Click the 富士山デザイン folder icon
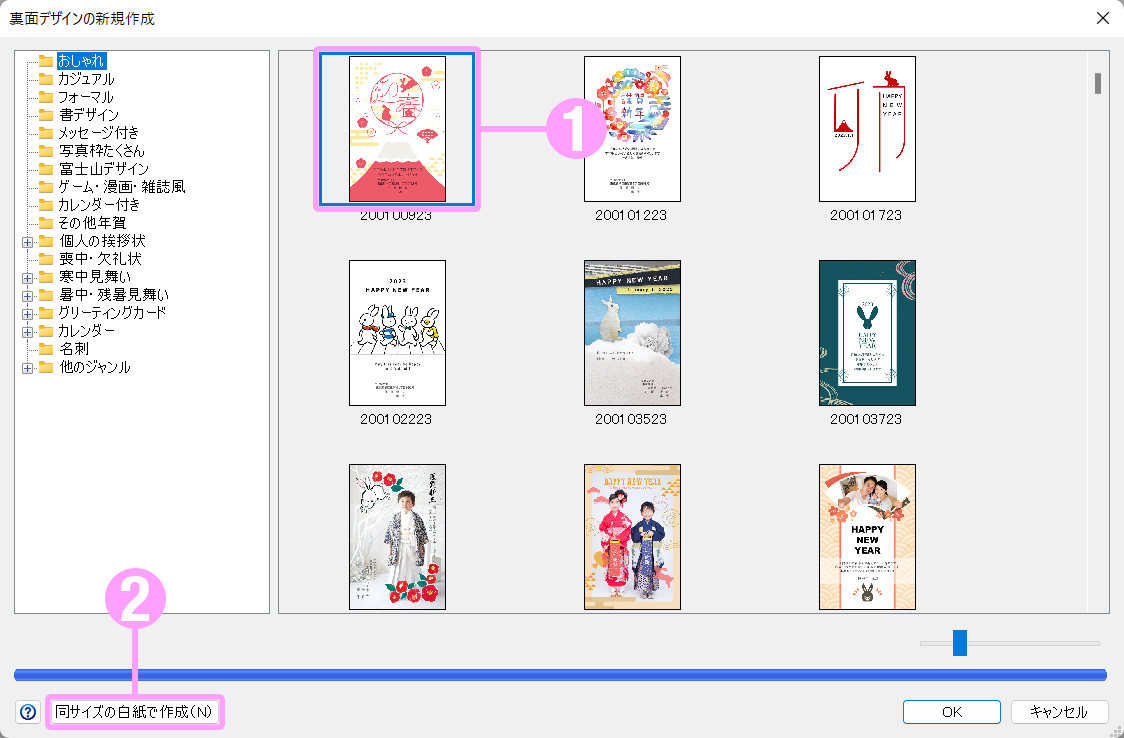The height and width of the screenshot is (738, 1124). click(x=45, y=169)
